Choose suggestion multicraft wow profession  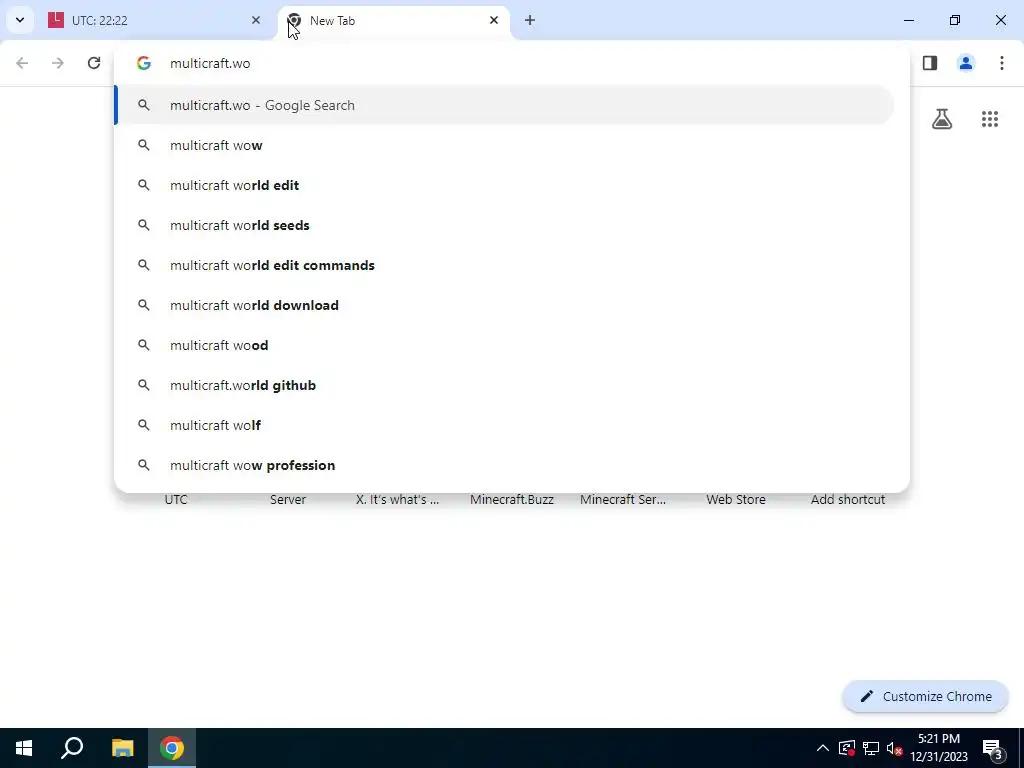point(504,465)
